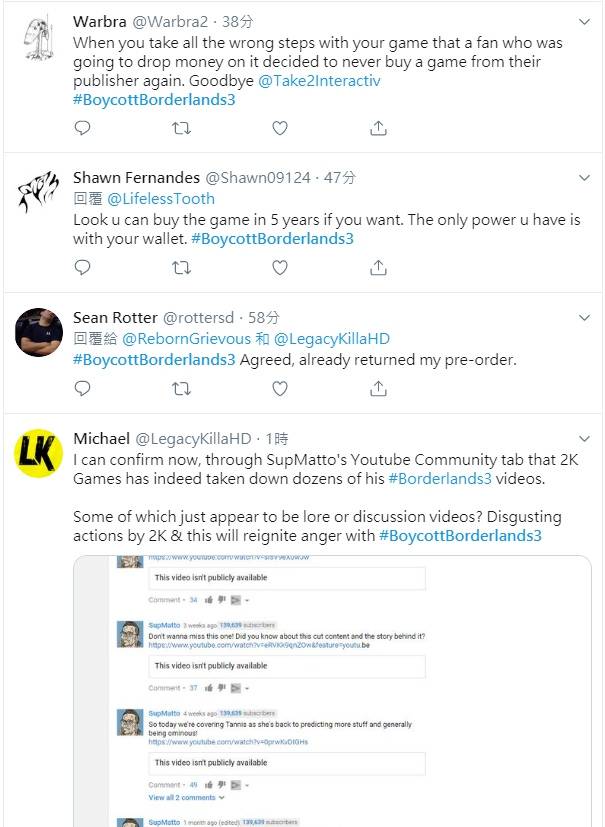Retweet Shawn Fernandes' tweet

tap(181, 267)
